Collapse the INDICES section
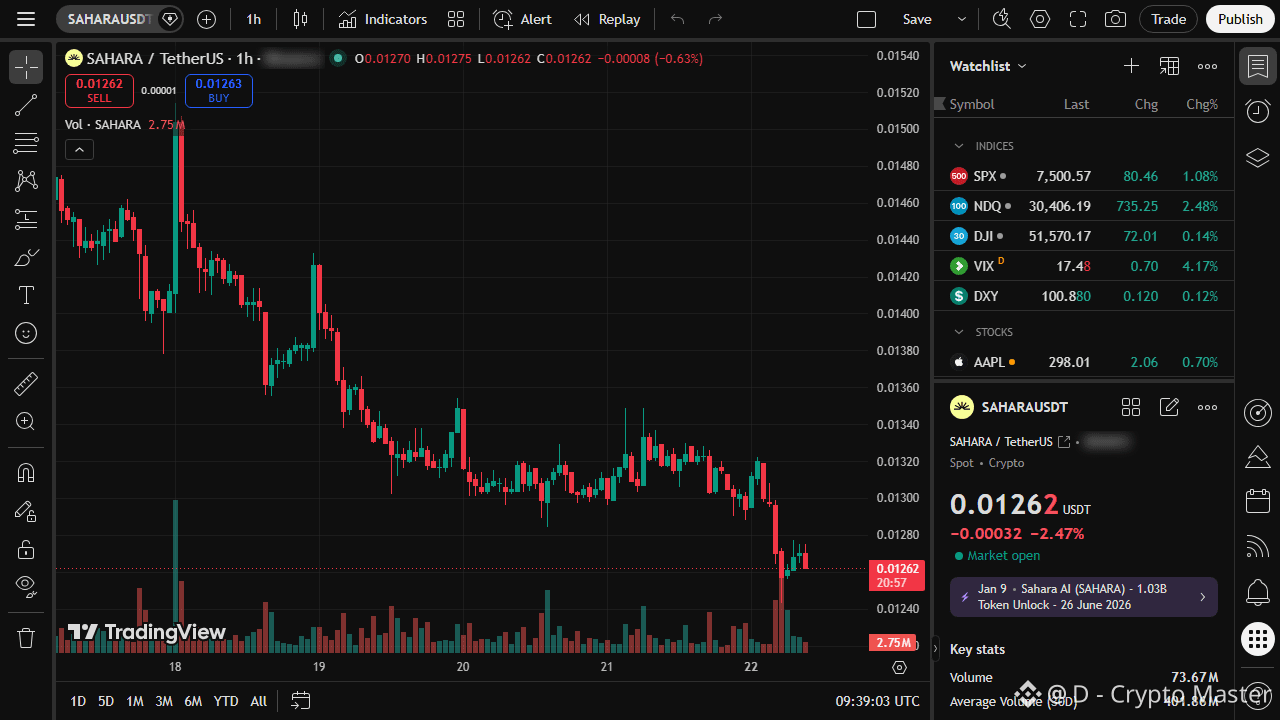 point(959,146)
